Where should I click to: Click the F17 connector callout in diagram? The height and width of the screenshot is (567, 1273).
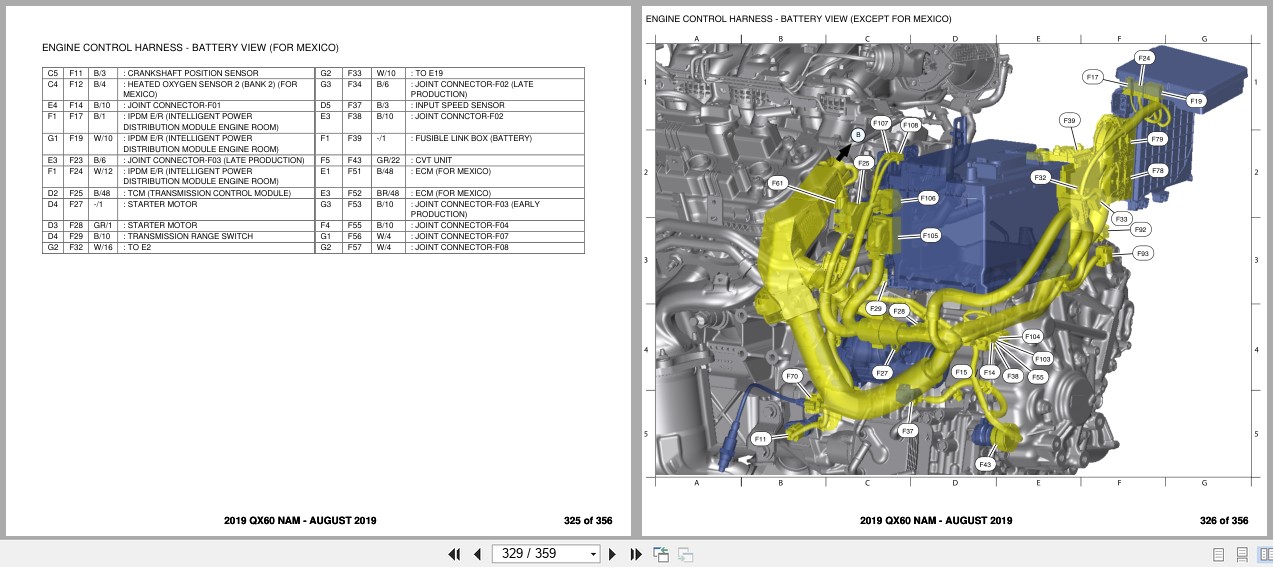click(1092, 77)
